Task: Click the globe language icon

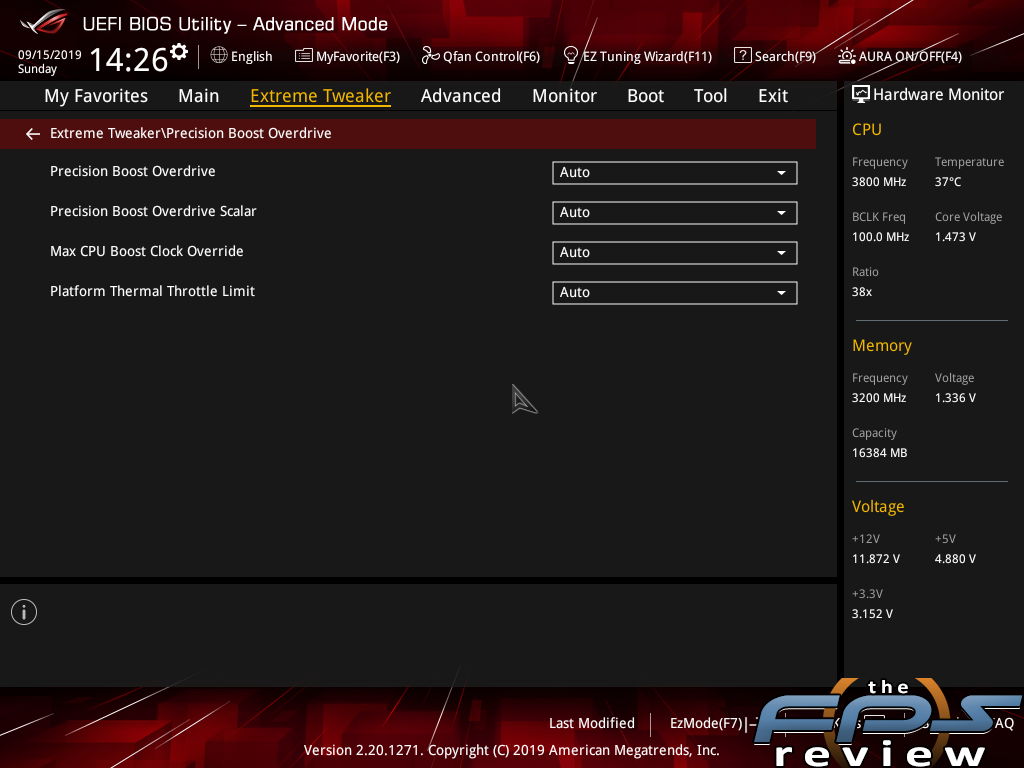Action: click(x=219, y=56)
